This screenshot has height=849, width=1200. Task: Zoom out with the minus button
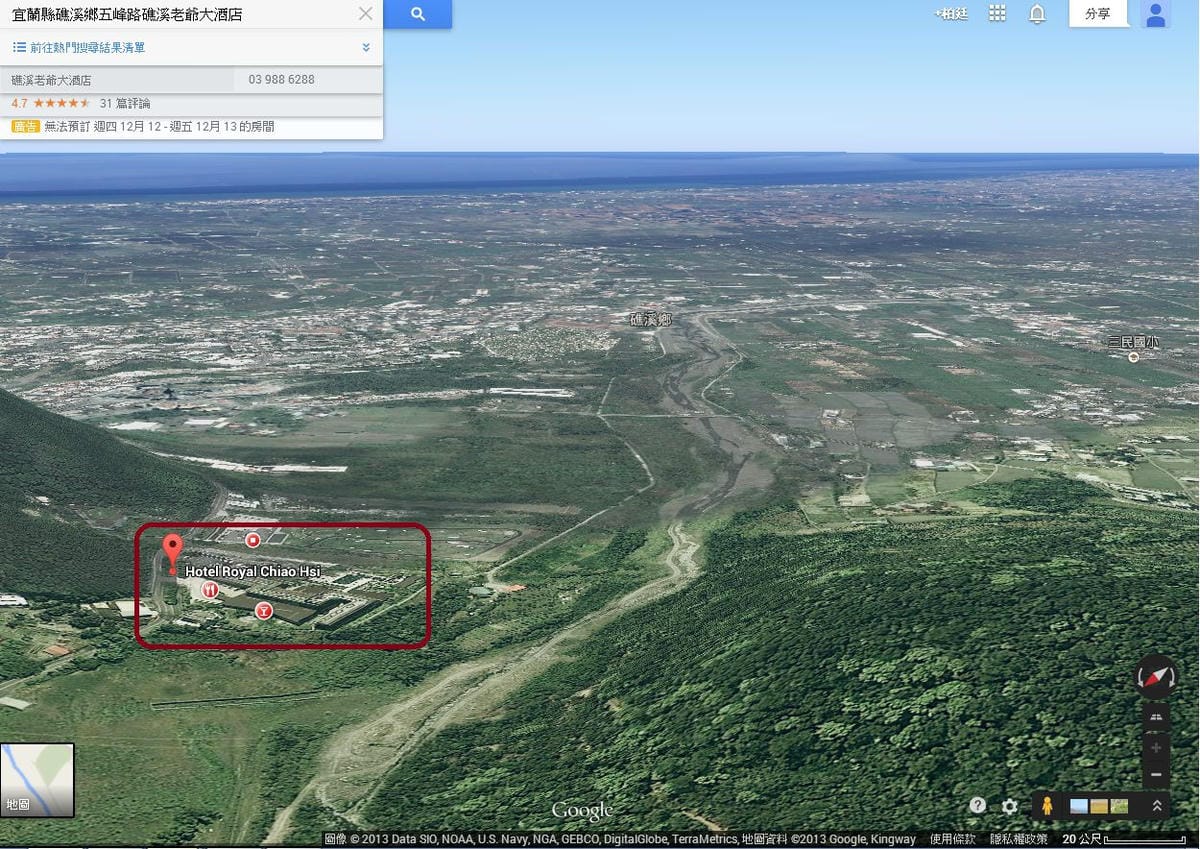[x=1156, y=775]
